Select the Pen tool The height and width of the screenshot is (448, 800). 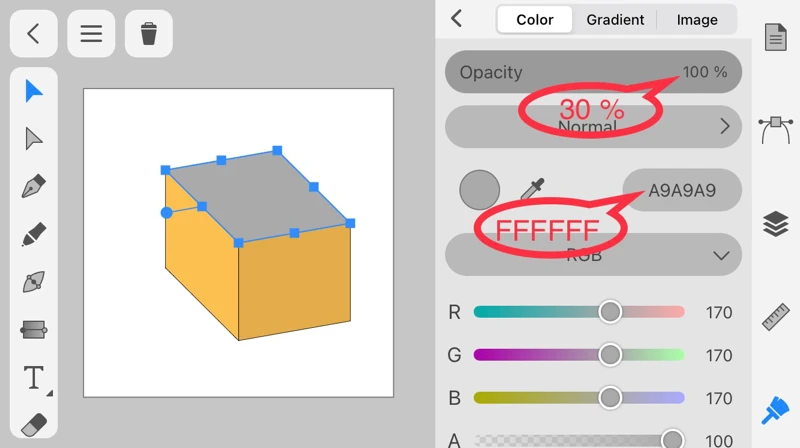click(x=34, y=187)
